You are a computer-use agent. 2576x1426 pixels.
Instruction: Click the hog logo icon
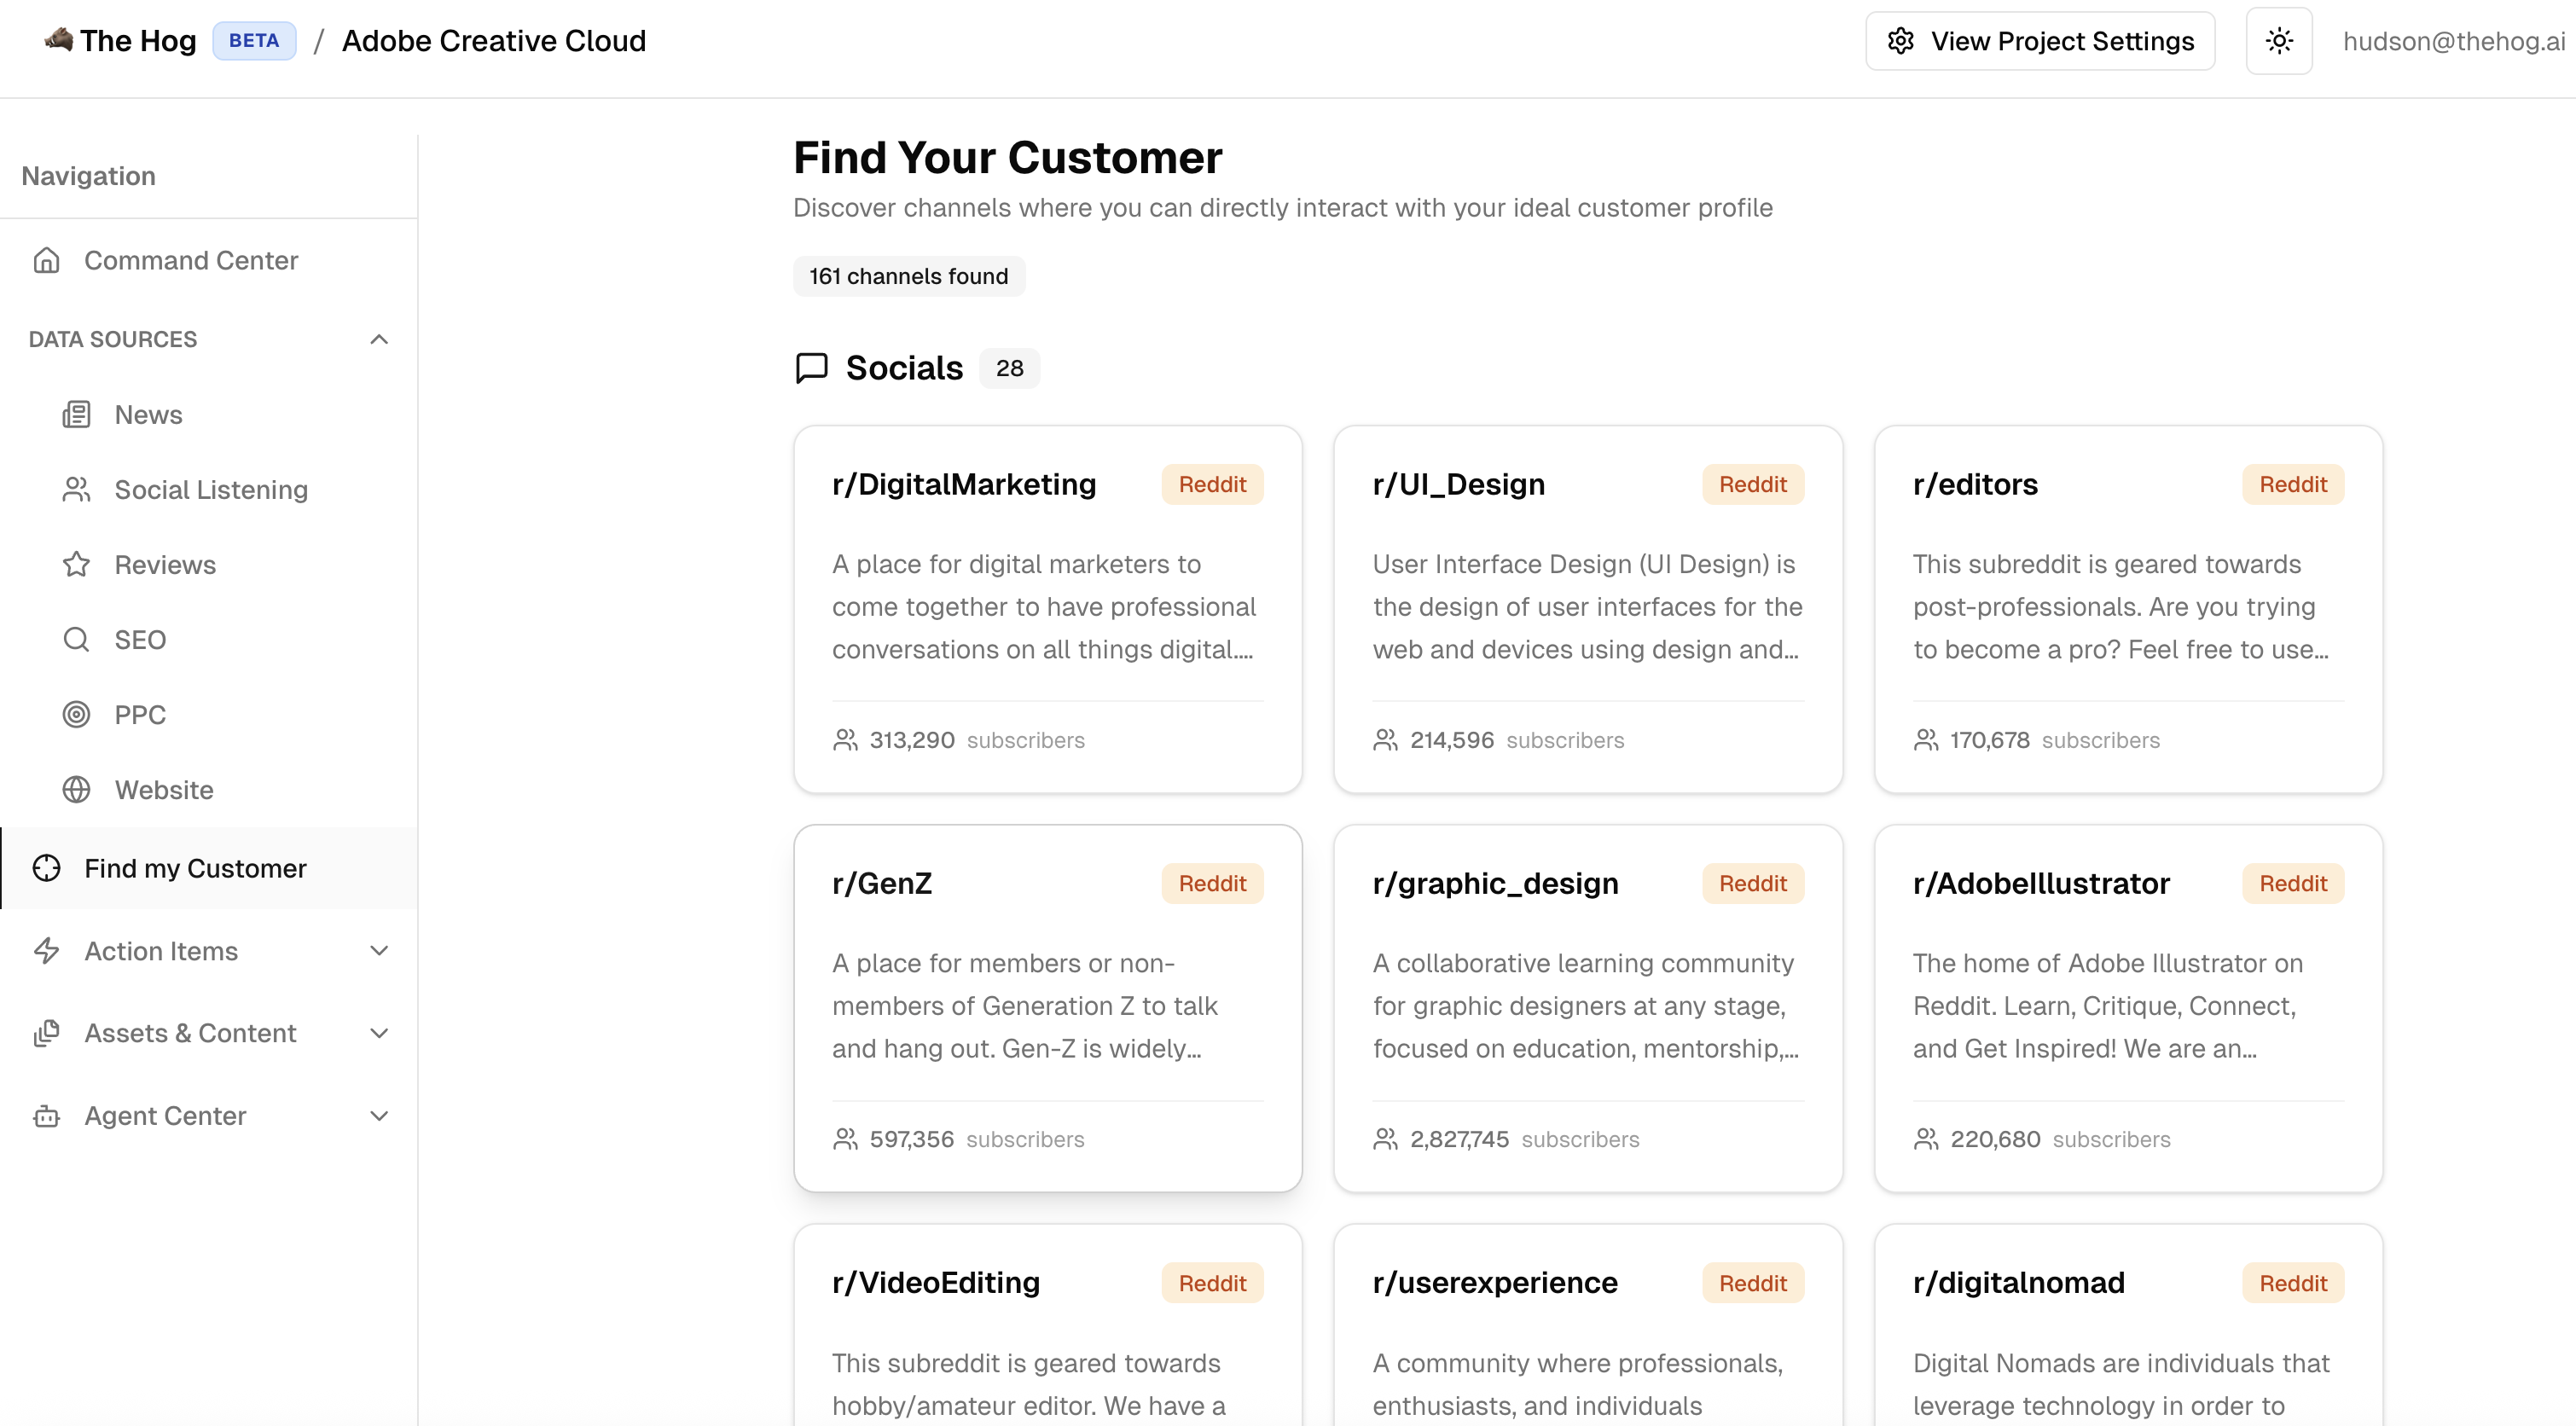(59, 40)
